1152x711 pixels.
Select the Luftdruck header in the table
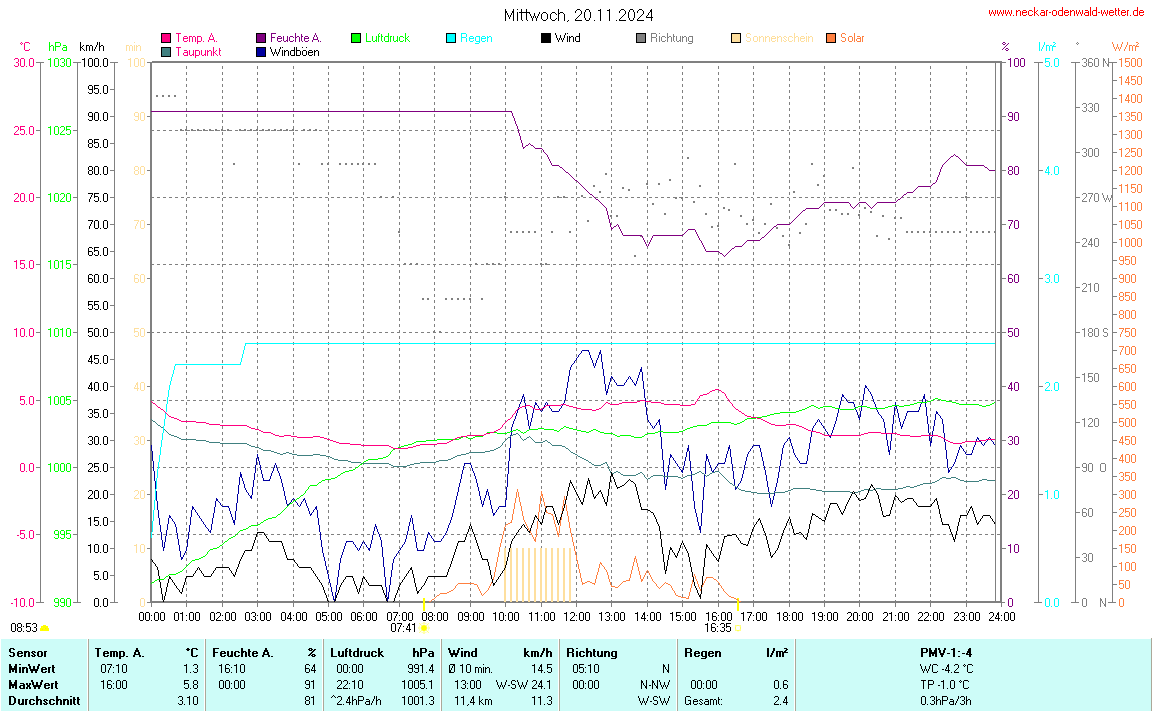click(x=357, y=652)
